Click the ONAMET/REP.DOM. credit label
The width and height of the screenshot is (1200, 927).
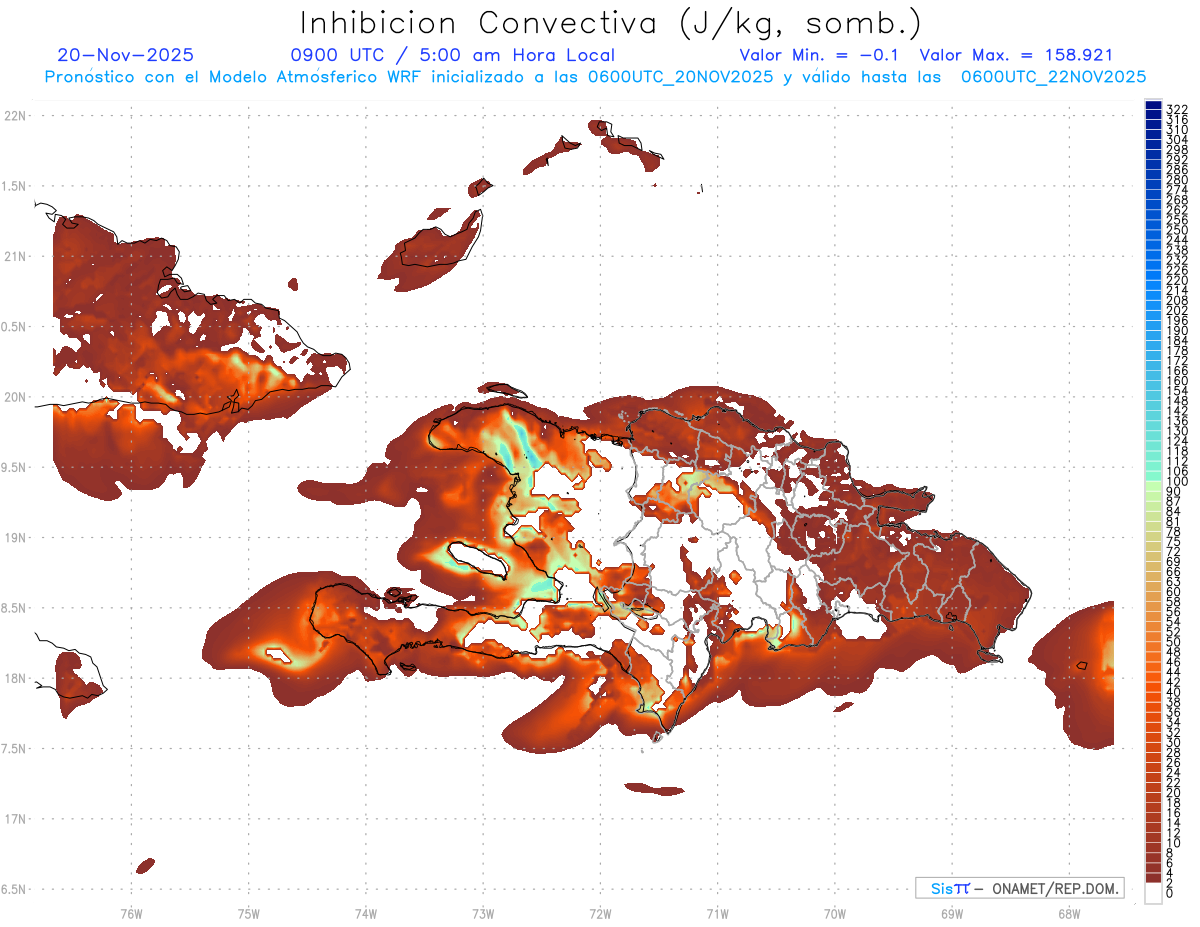(x=1055, y=888)
